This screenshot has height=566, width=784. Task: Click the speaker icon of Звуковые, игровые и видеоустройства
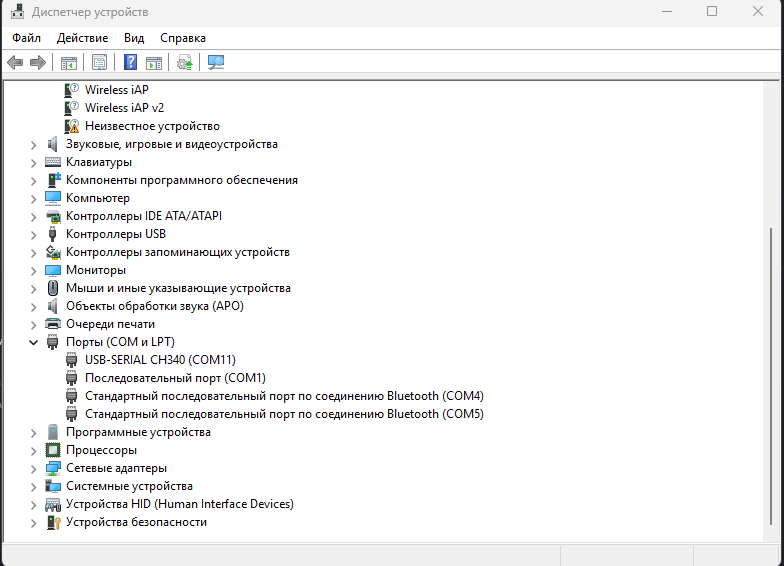(x=52, y=144)
